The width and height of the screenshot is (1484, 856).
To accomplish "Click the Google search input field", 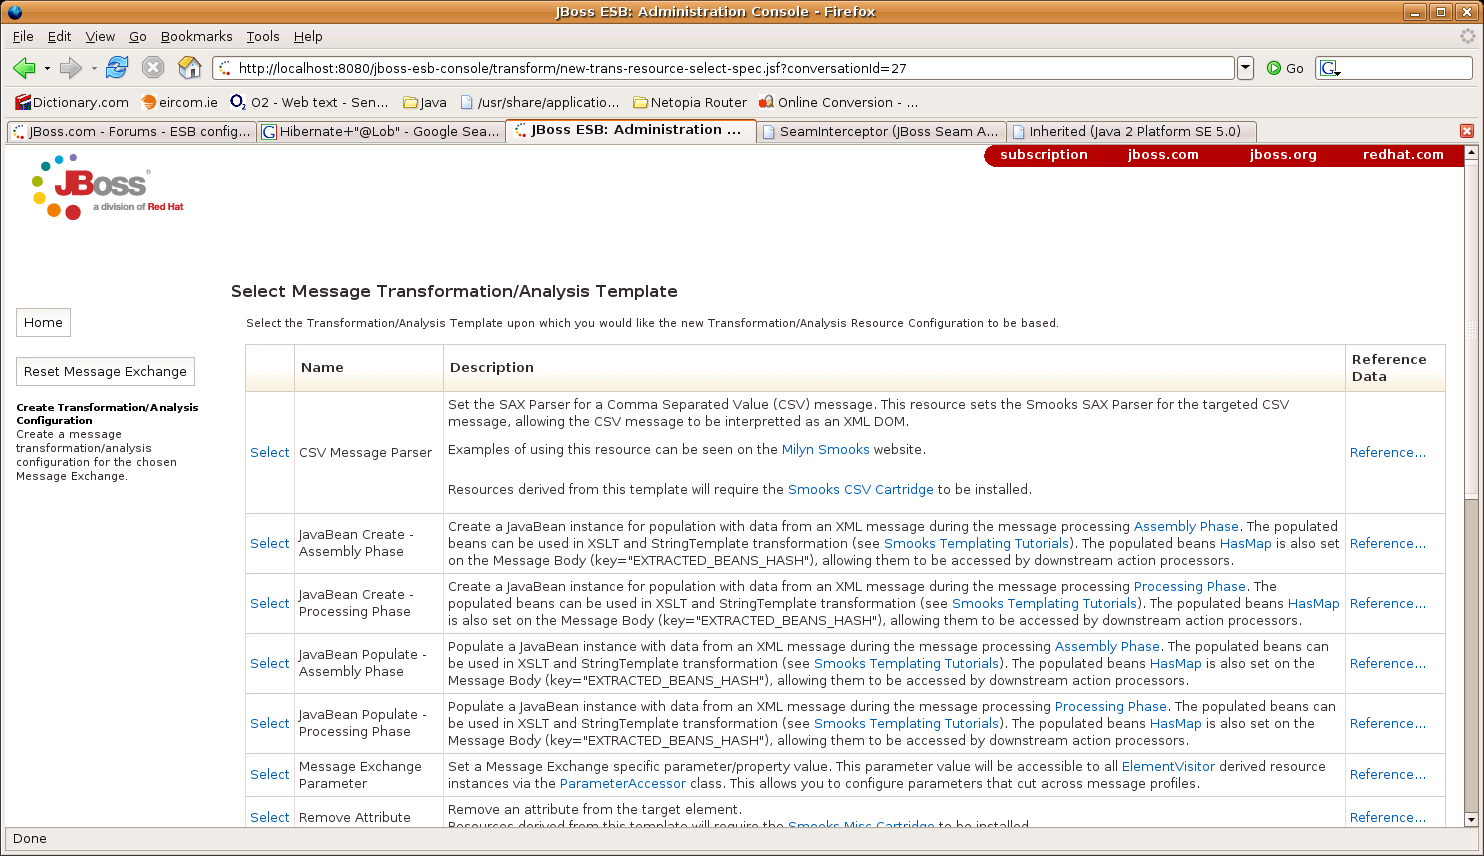I will 1407,68.
